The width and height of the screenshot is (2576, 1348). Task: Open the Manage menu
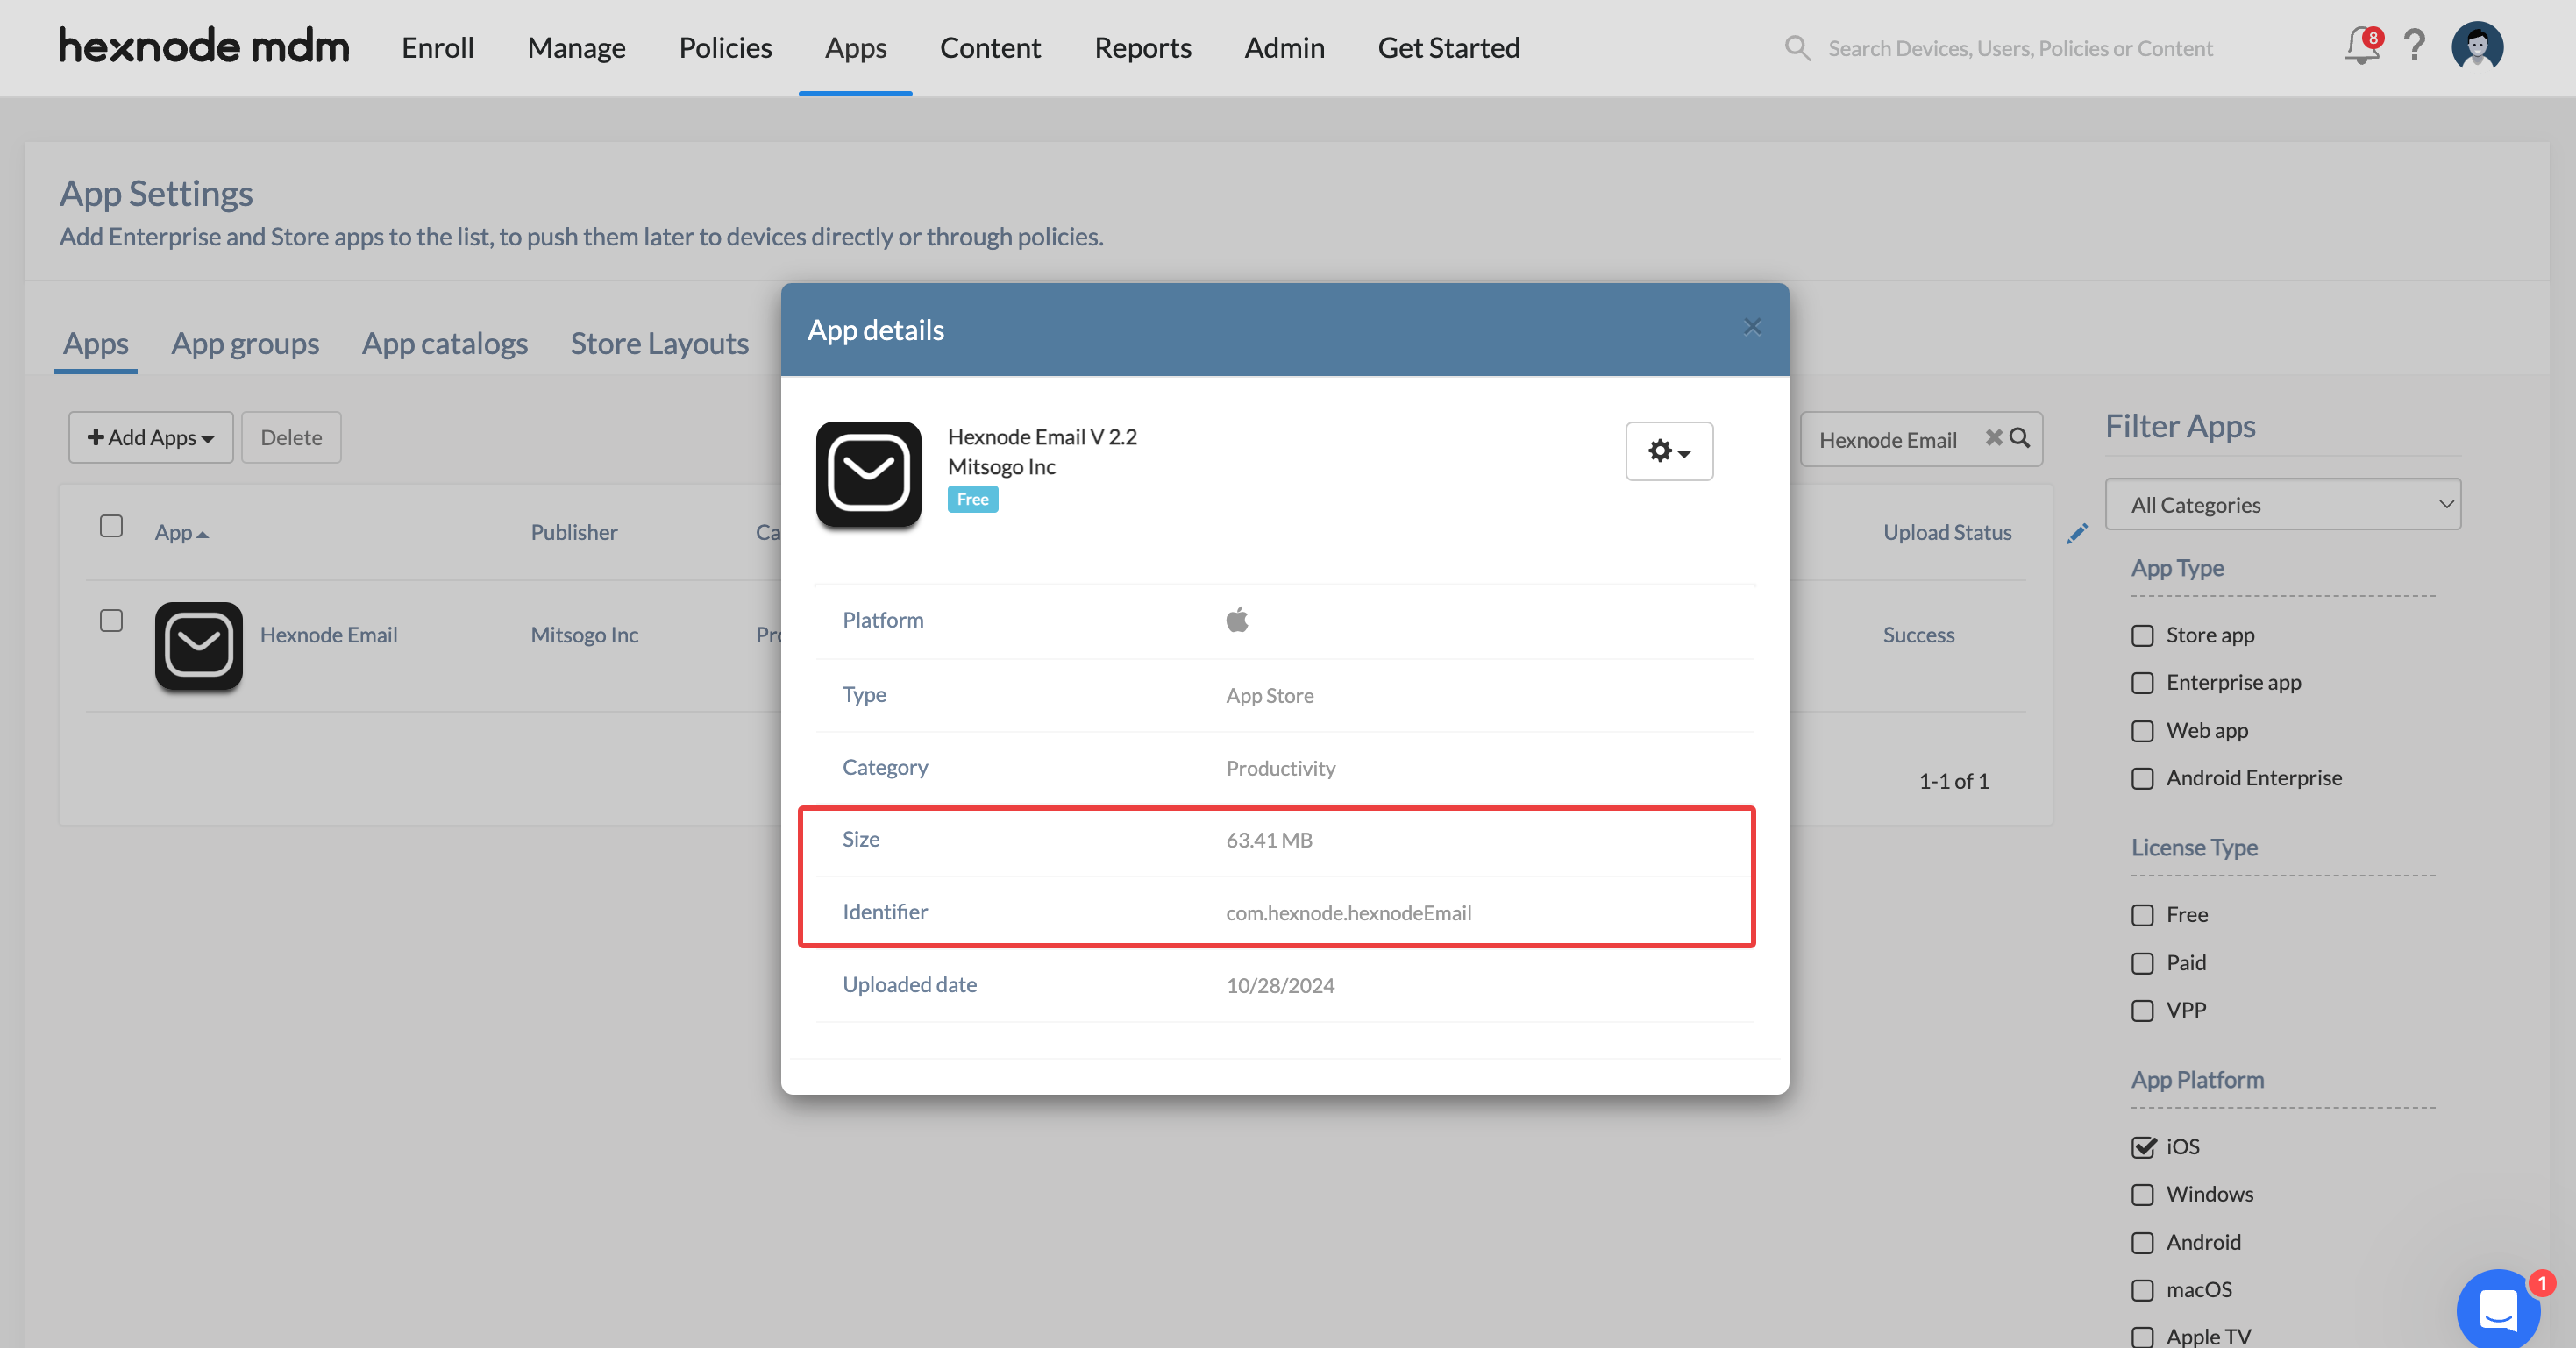[x=576, y=47]
